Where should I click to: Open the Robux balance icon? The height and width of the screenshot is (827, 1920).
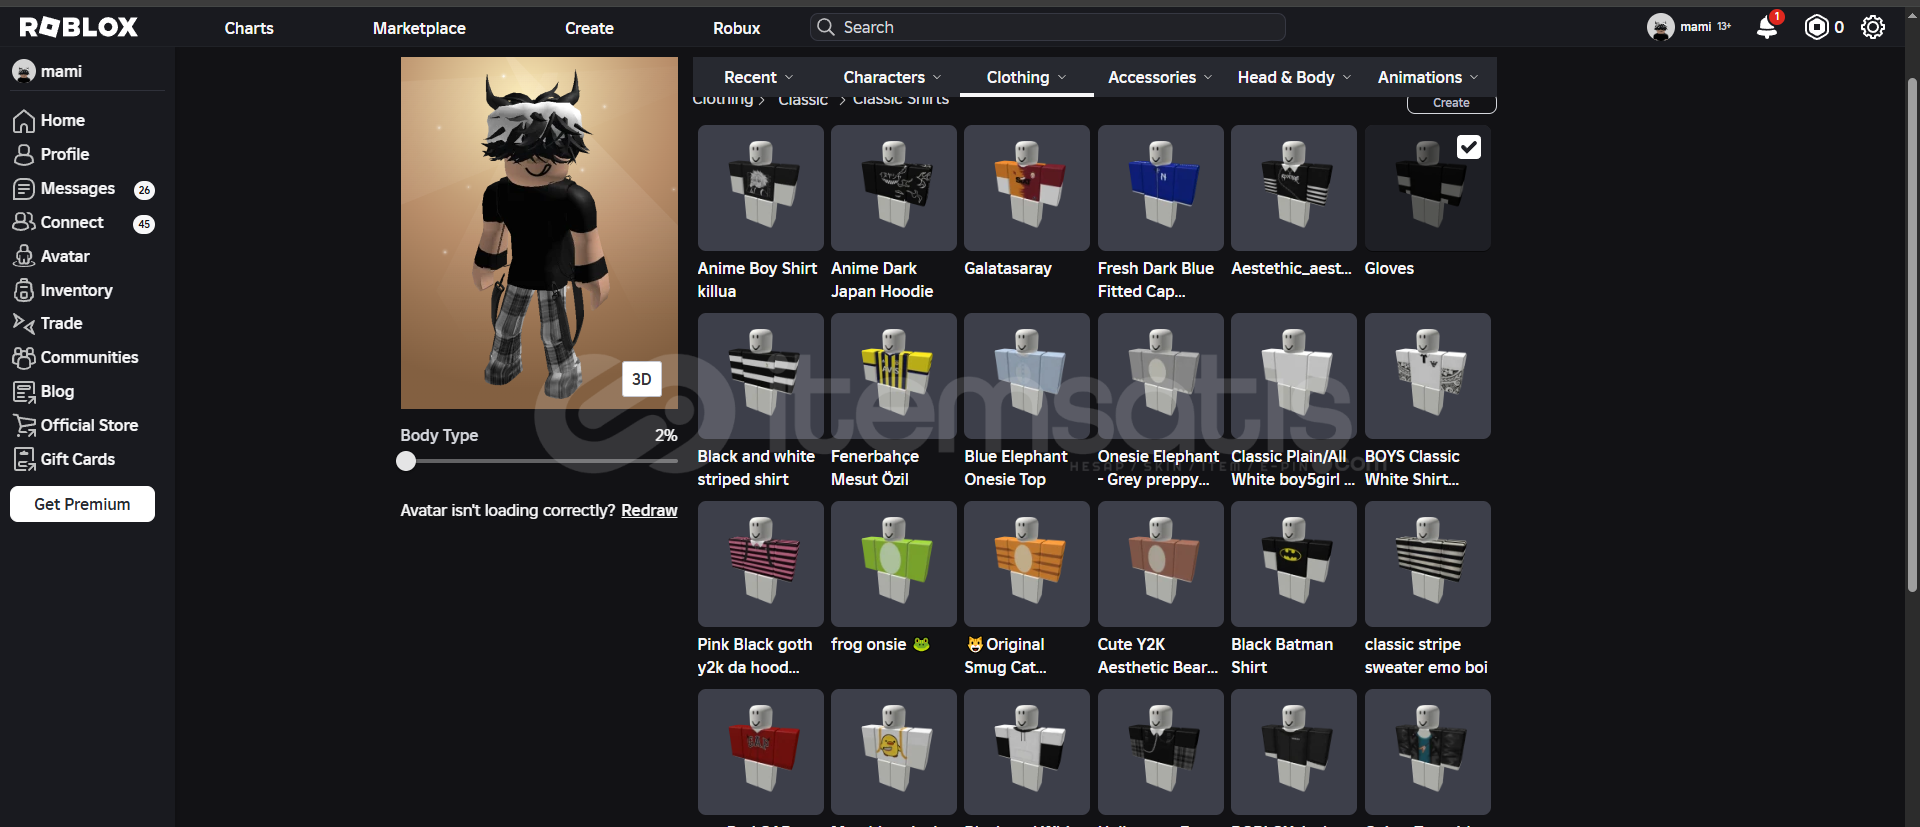point(1816,27)
